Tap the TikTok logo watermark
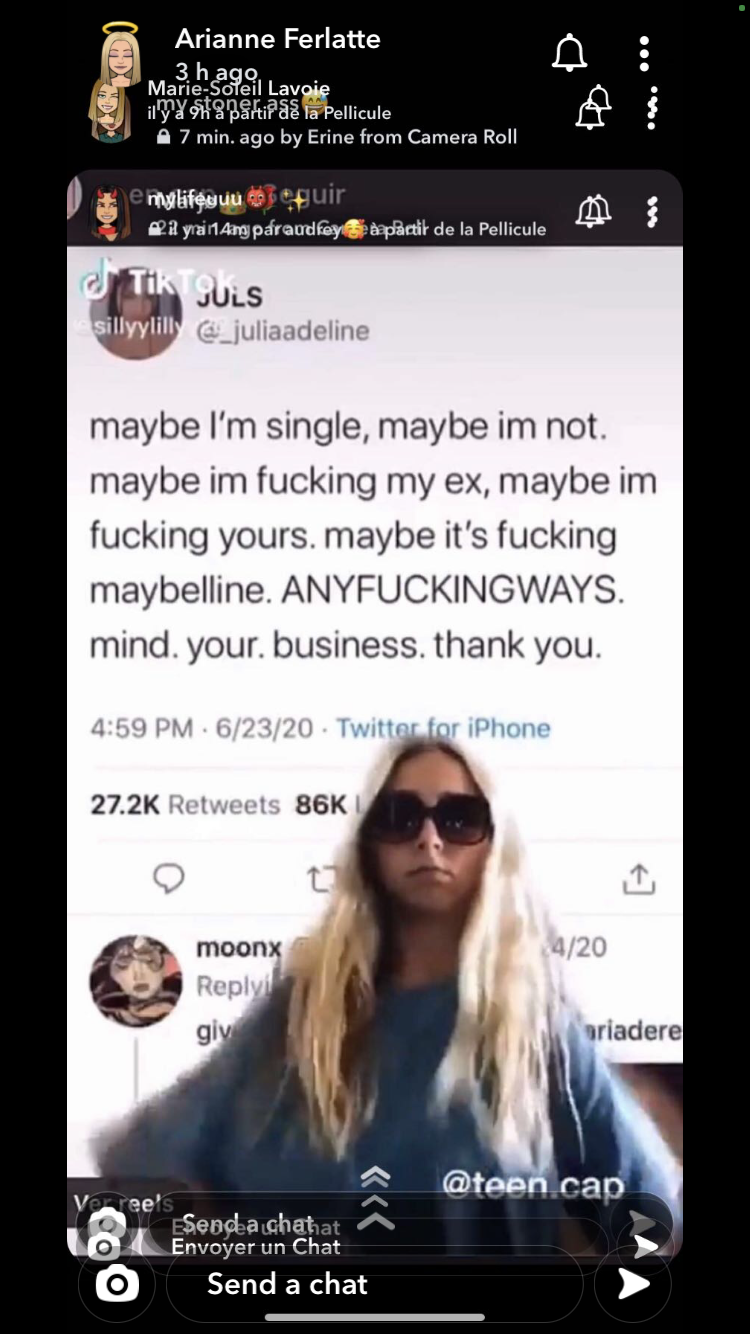The image size is (750, 1334). coord(158,283)
